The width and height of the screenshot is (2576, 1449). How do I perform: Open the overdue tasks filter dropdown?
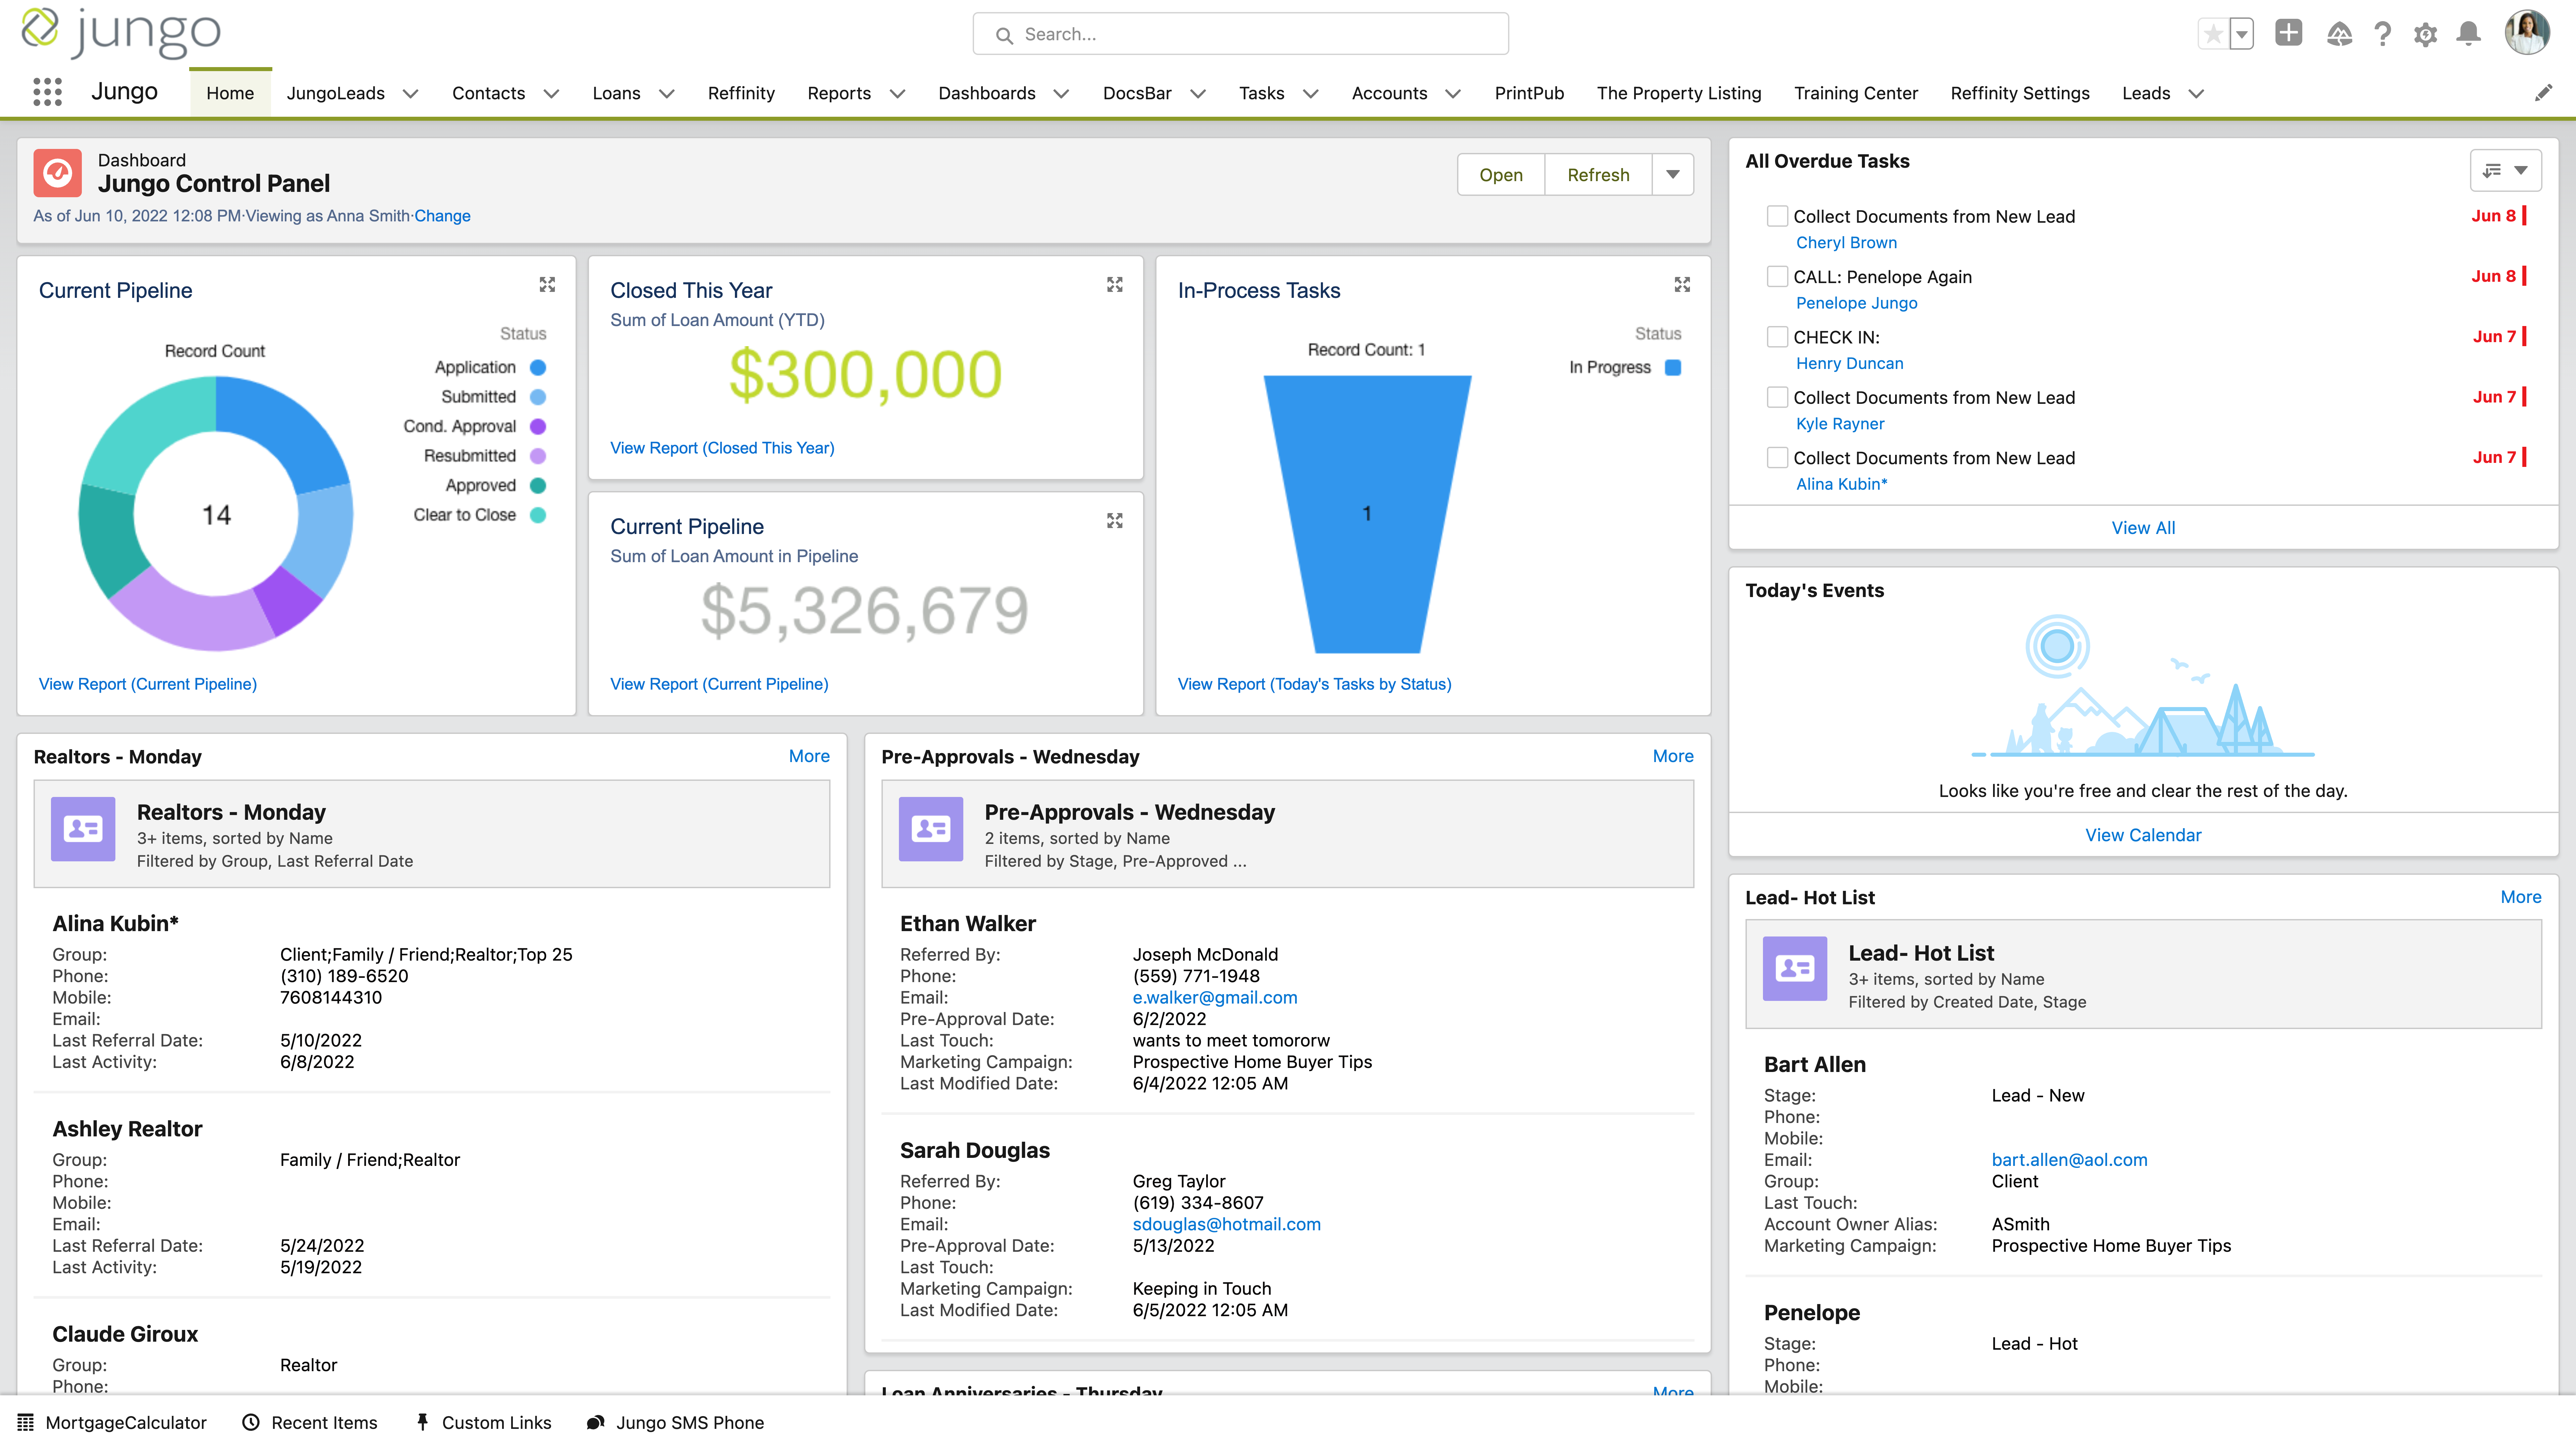(2506, 170)
